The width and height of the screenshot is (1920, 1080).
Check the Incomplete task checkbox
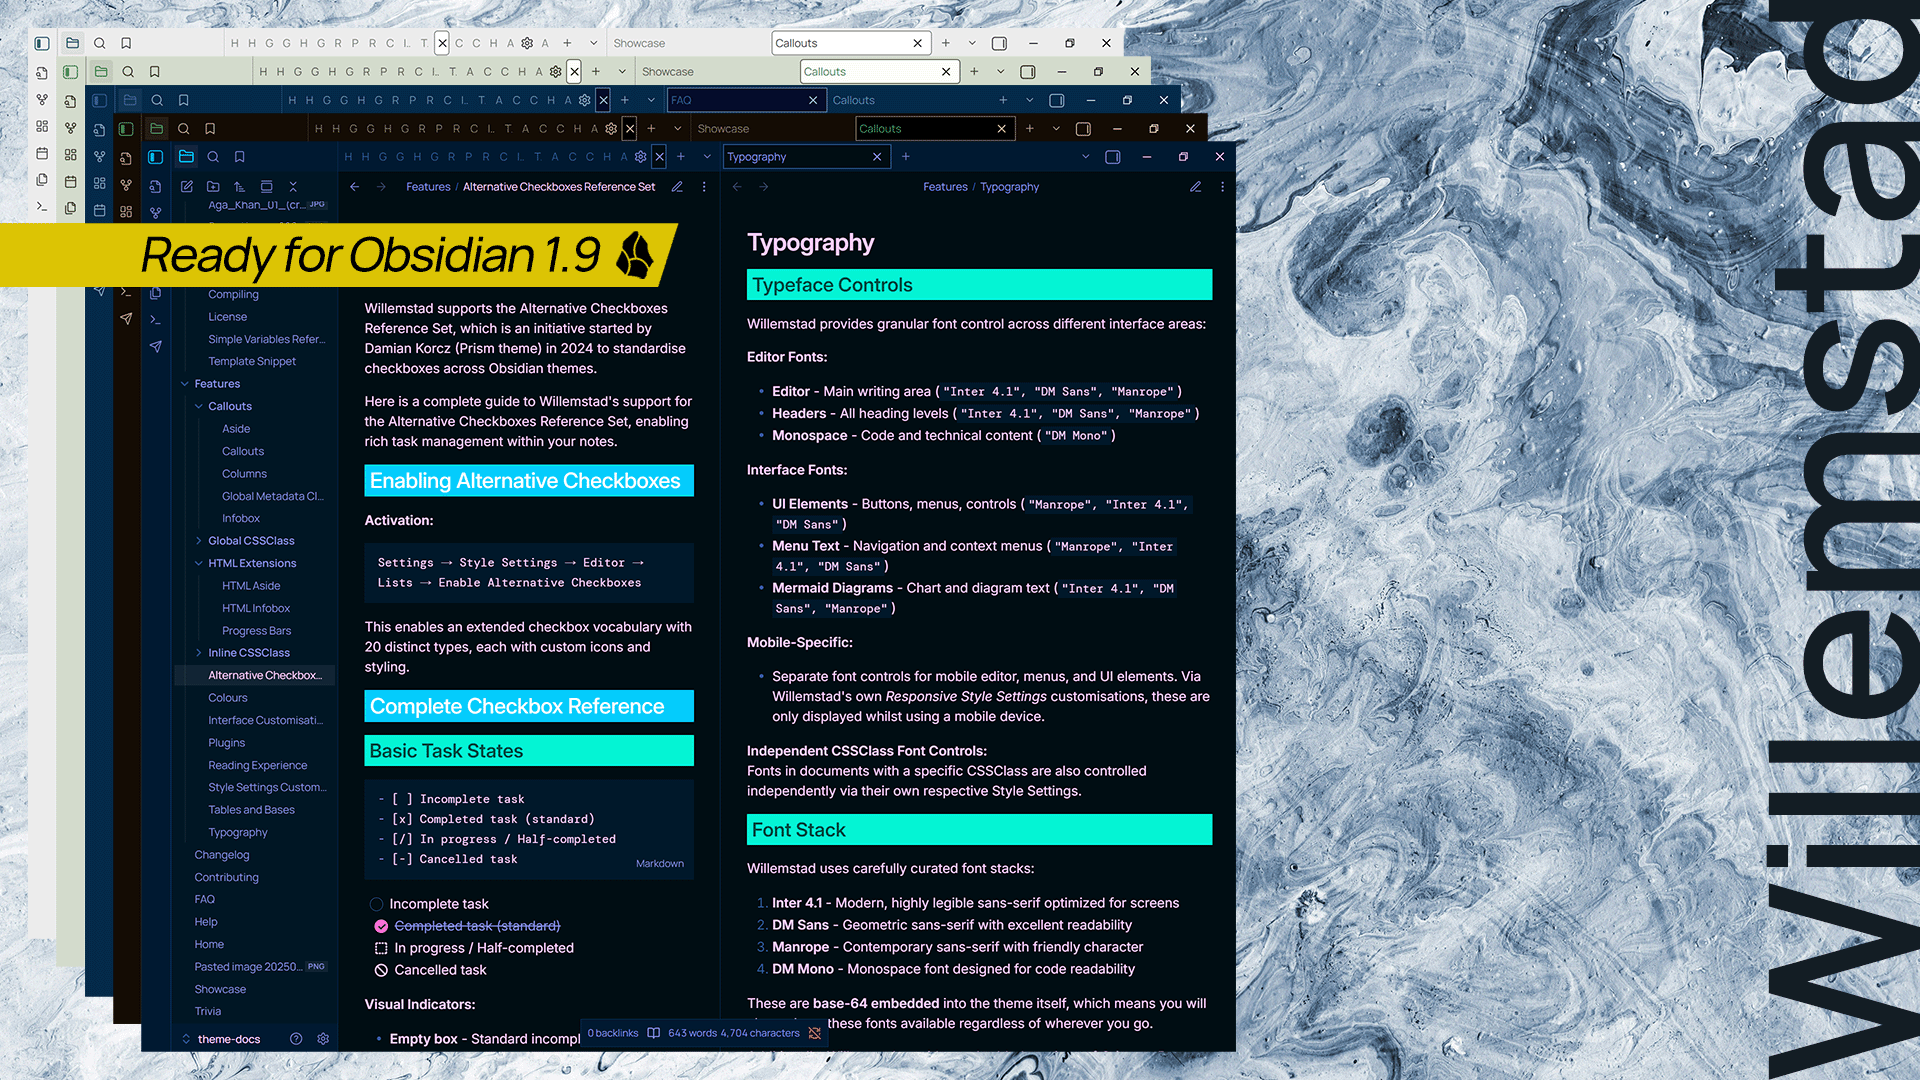tap(377, 904)
